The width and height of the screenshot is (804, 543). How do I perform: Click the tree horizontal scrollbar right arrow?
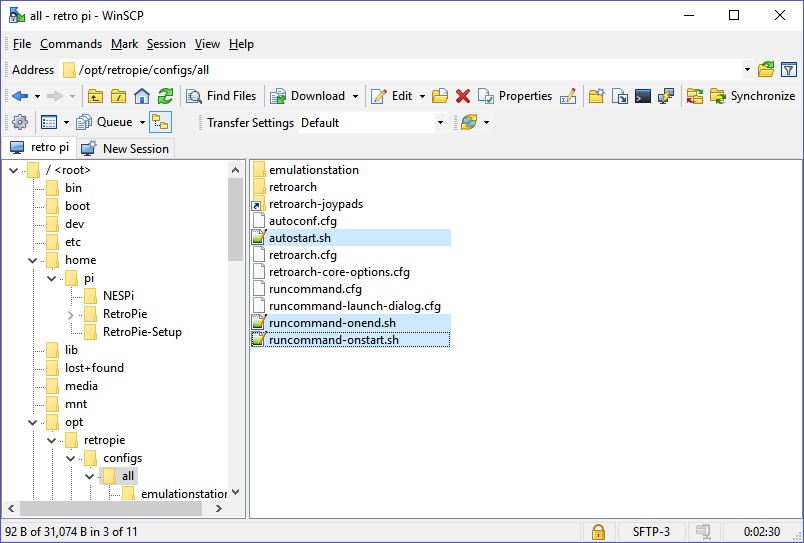(x=219, y=509)
